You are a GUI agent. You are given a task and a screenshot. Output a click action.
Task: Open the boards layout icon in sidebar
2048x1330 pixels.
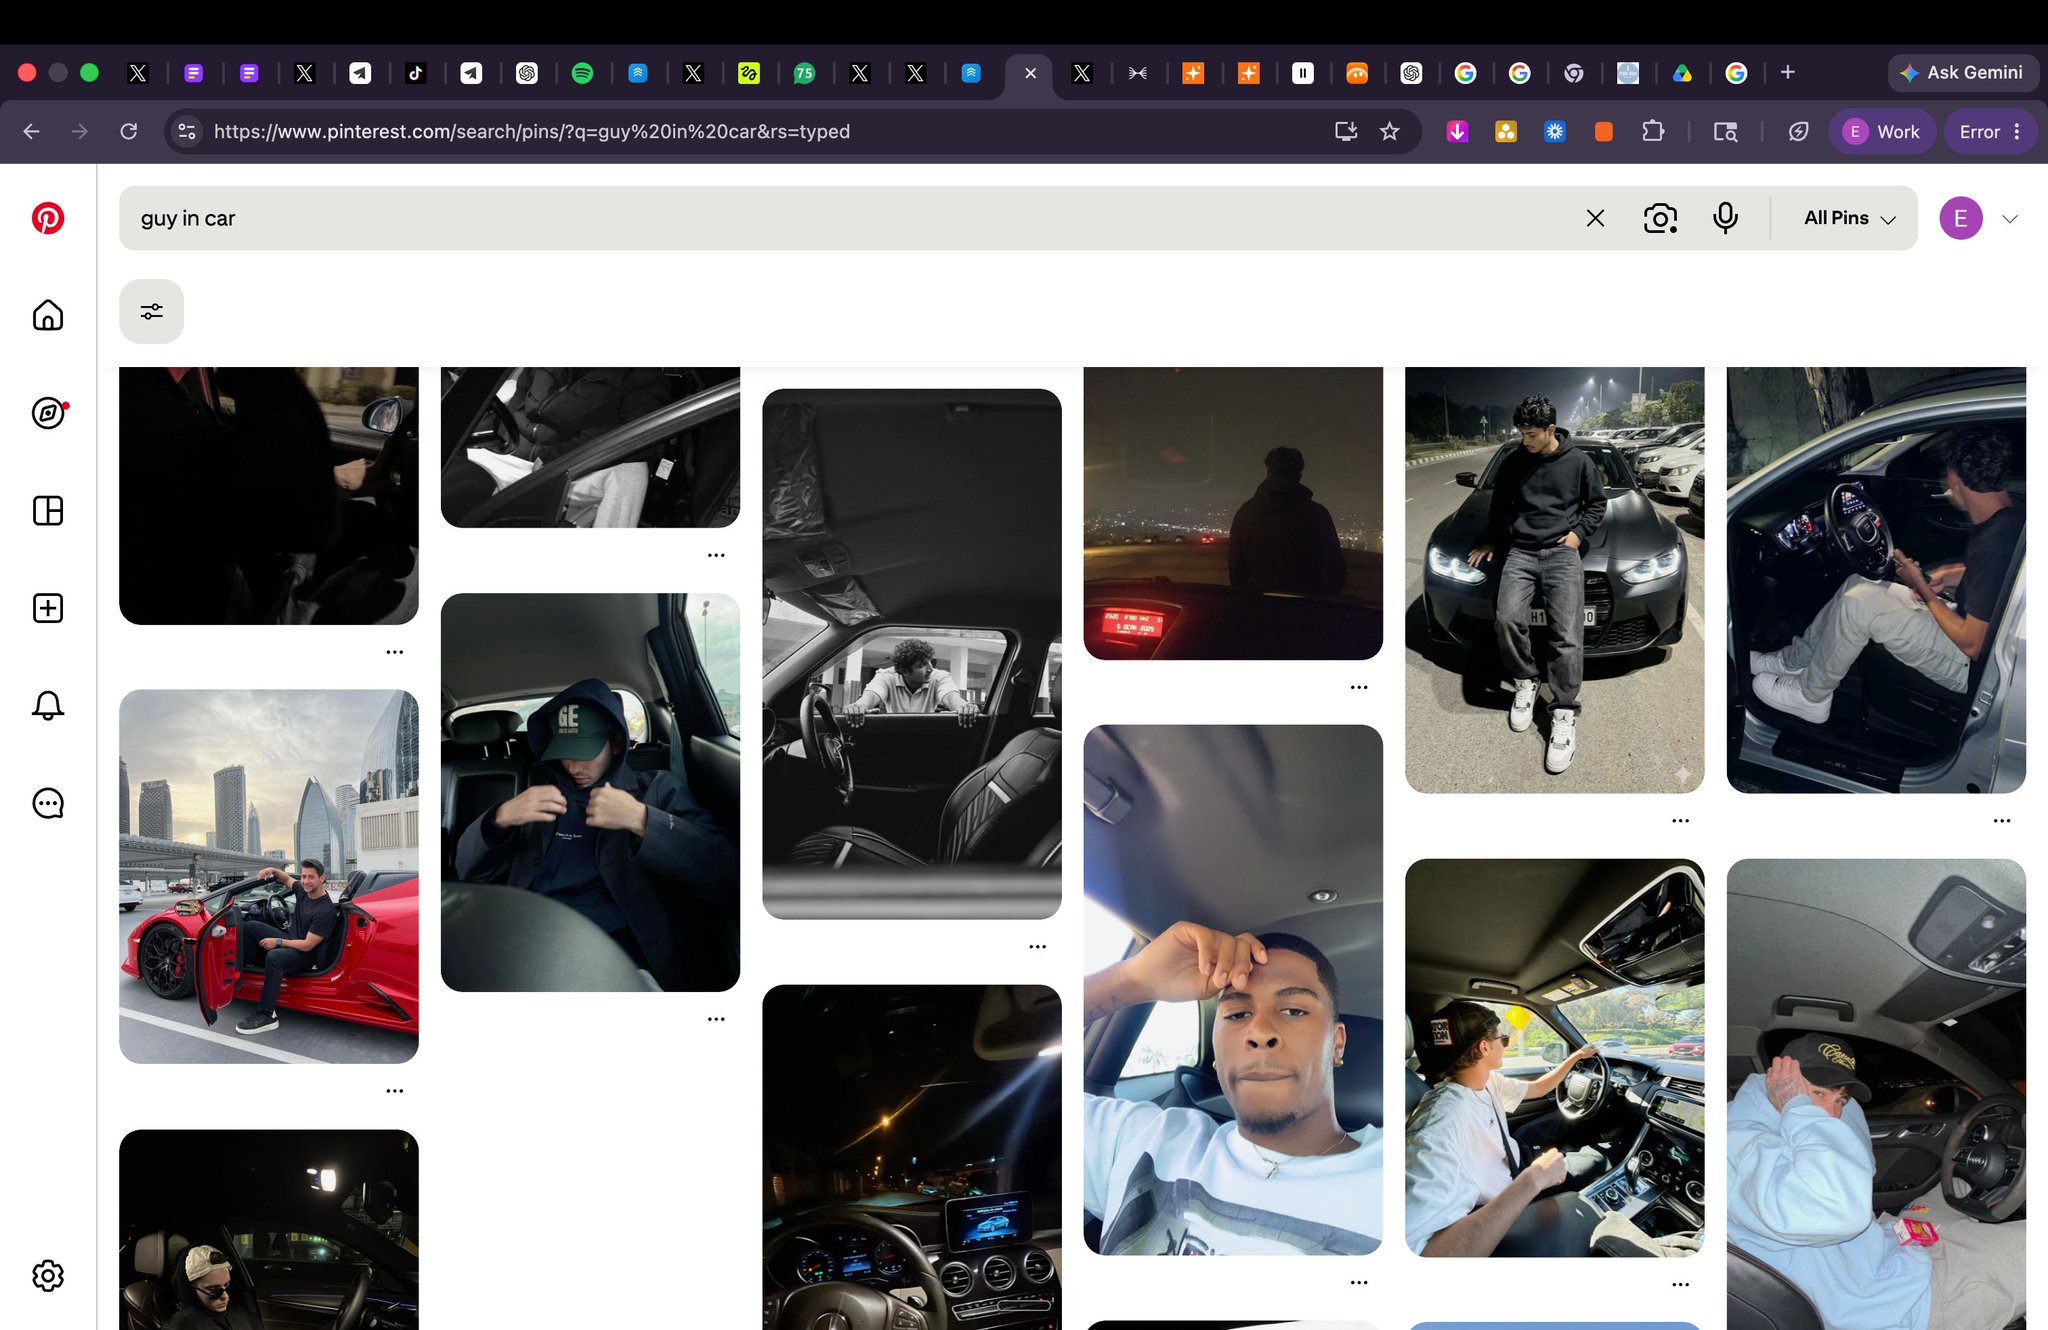pos(48,510)
